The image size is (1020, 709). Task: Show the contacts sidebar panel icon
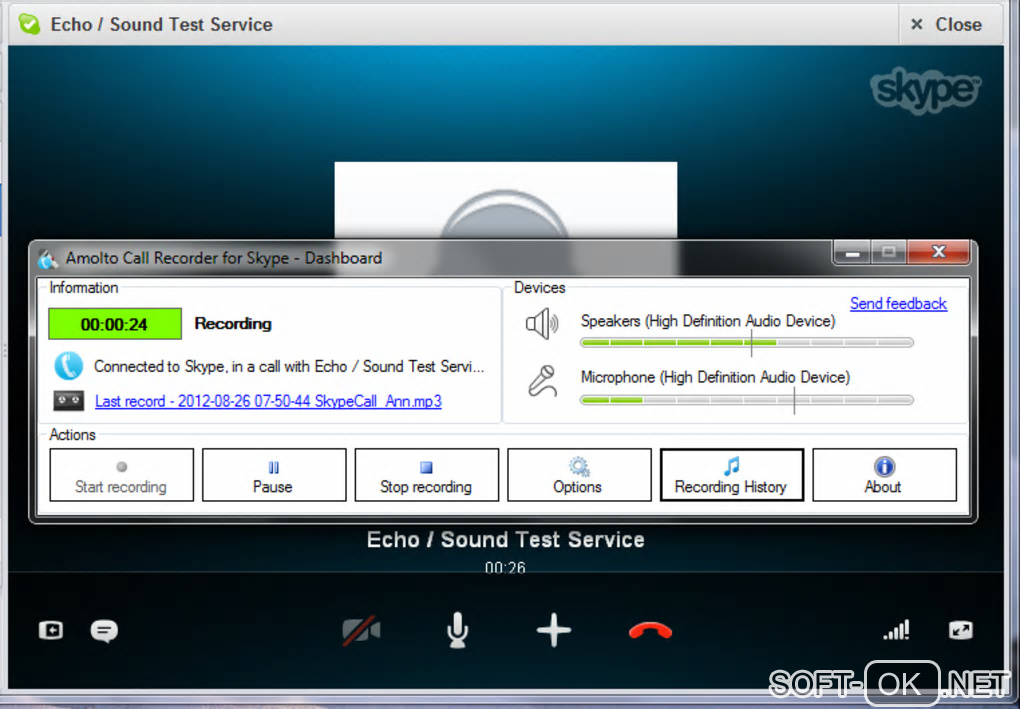tap(51, 630)
